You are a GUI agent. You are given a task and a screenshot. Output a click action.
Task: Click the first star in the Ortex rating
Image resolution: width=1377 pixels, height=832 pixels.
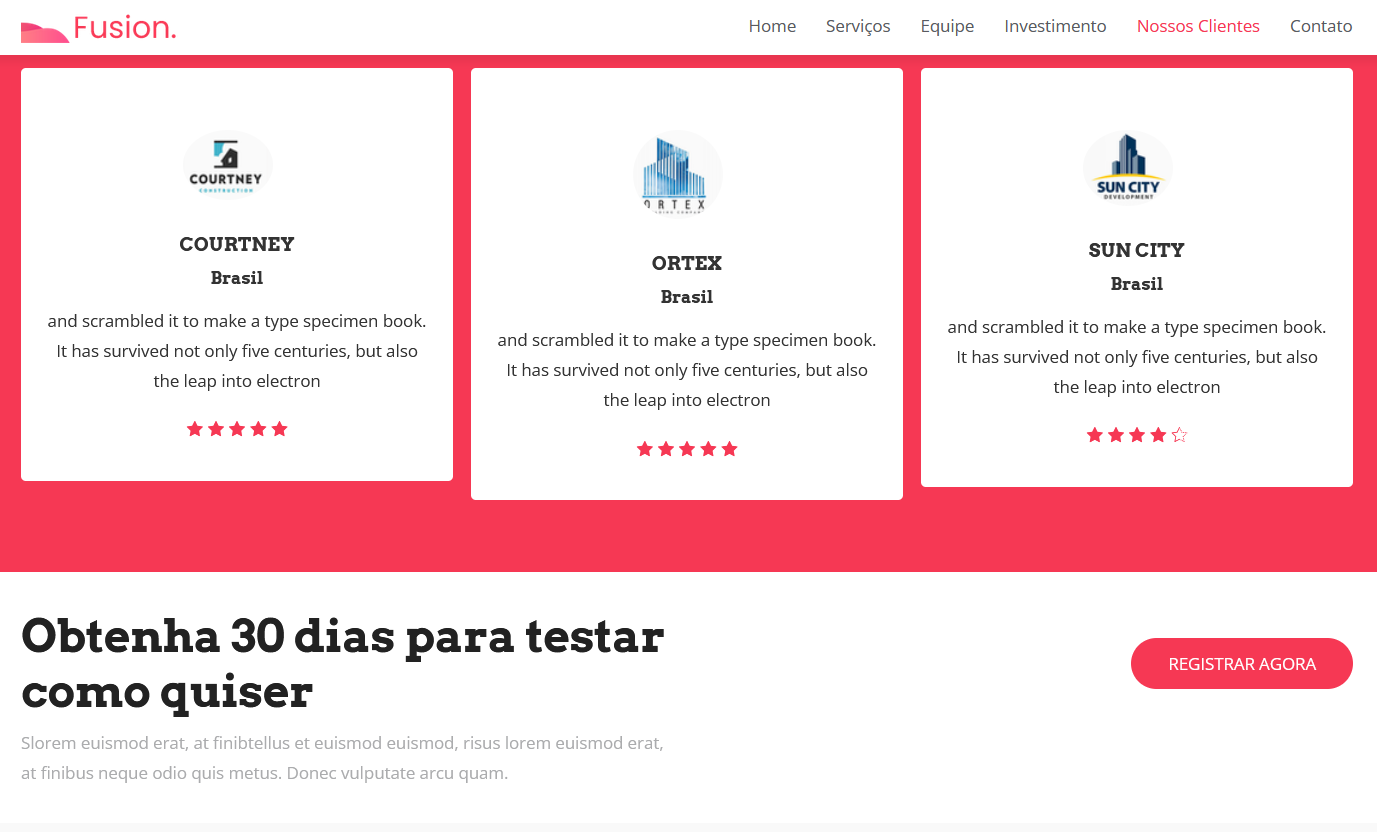[x=645, y=449]
